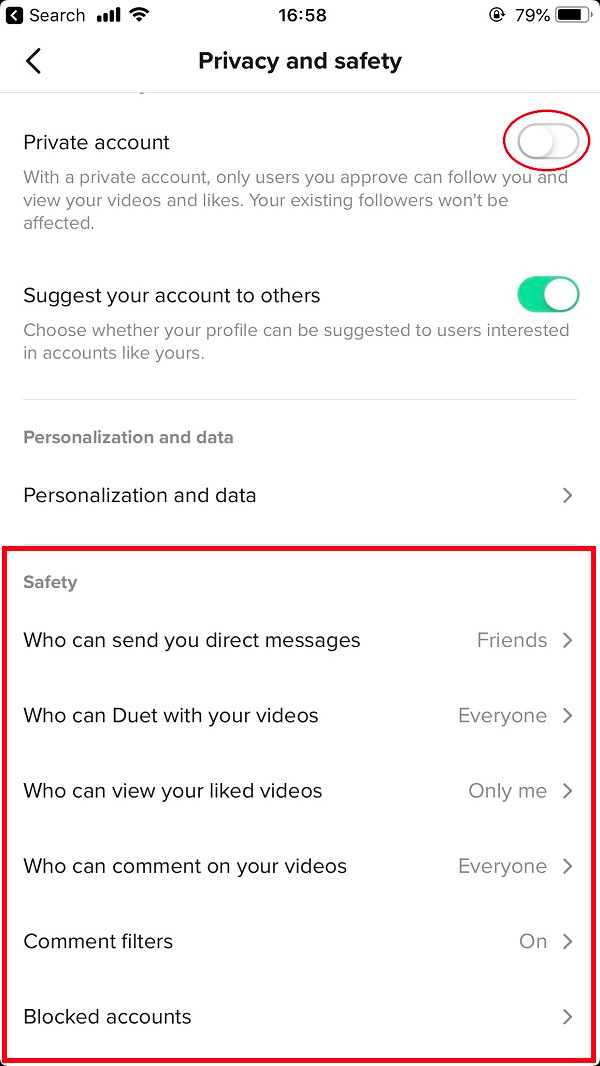The height and width of the screenshot is (1066, 600).
Task: Open Who can comment on your videos
Action: (x=300, y=865)
